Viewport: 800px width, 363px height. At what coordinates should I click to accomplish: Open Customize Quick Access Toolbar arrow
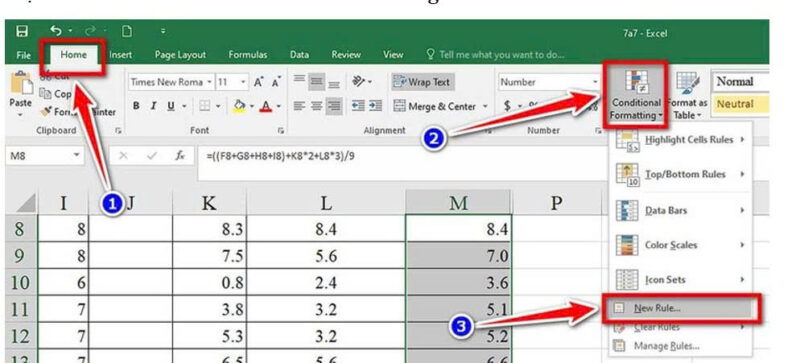tap(163, 32)
